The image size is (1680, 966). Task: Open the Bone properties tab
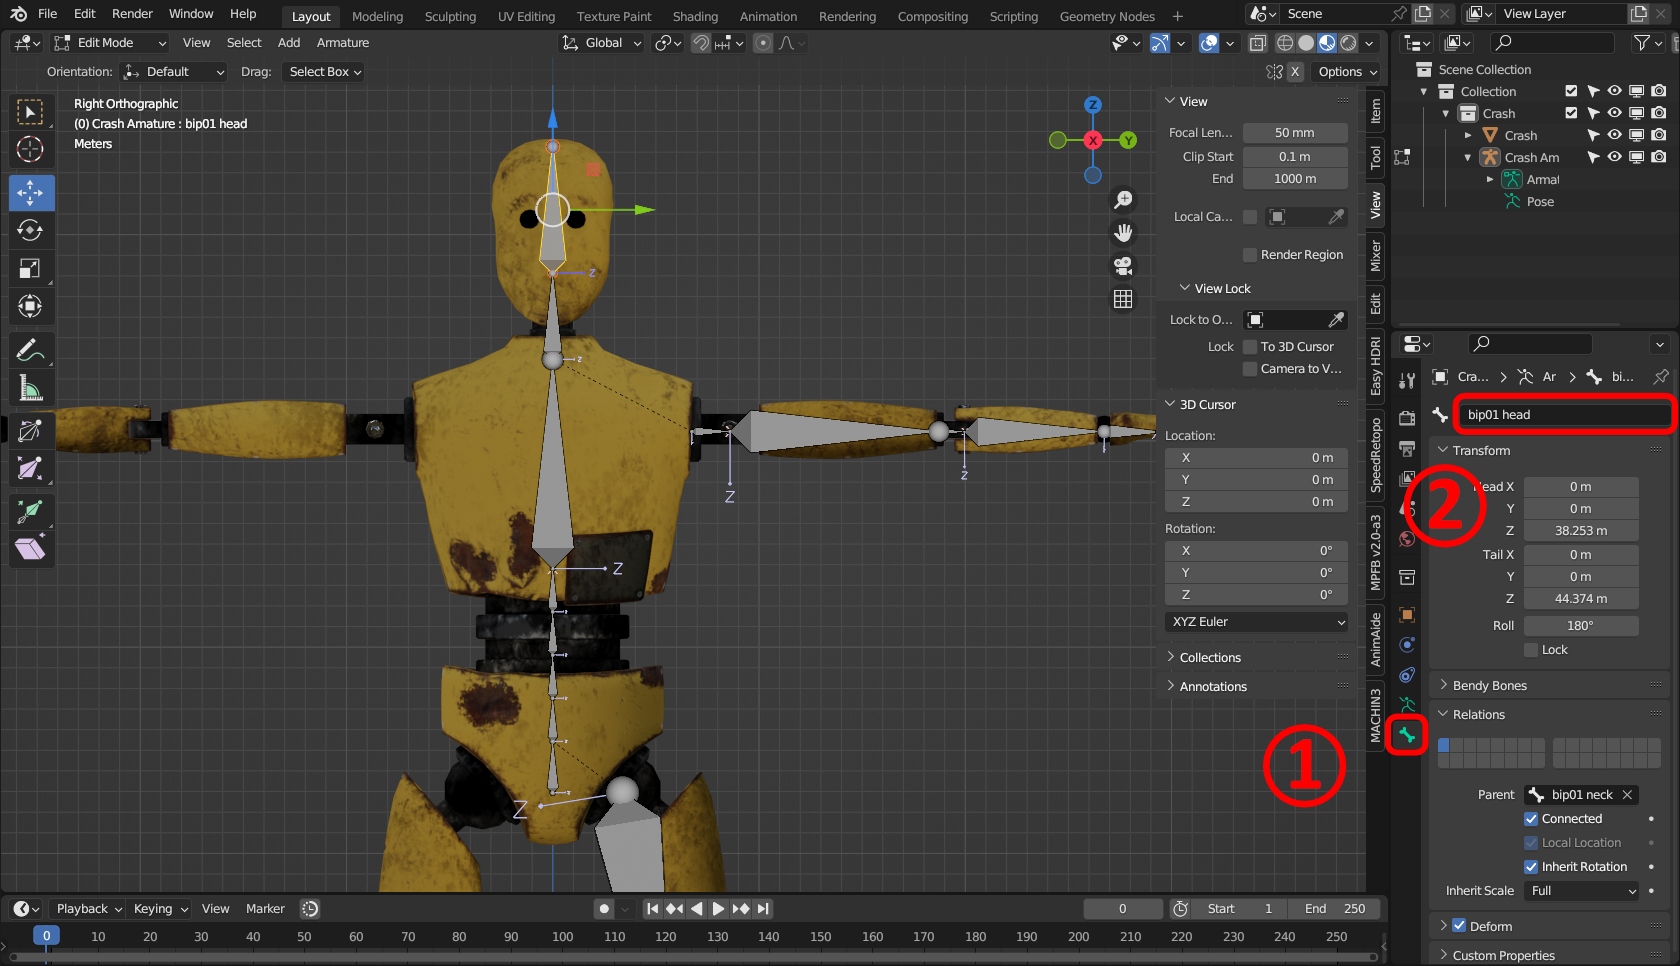pos(1407,735)
